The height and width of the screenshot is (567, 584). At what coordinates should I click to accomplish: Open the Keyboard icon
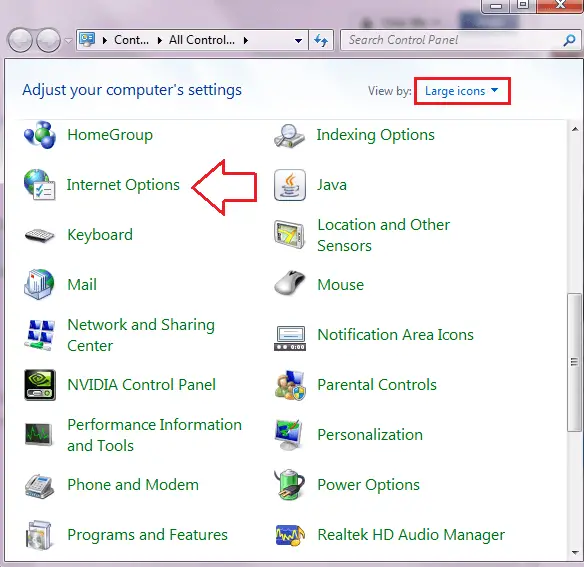pyautogui.click(x=40, y=235)
